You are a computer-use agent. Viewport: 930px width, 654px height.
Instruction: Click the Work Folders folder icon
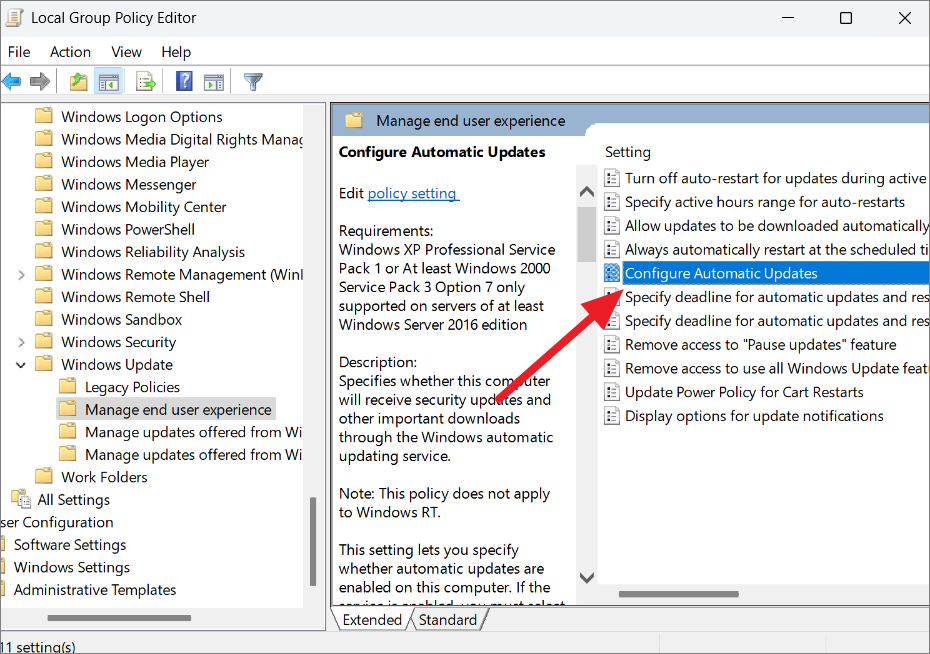(x=43, y=477)
